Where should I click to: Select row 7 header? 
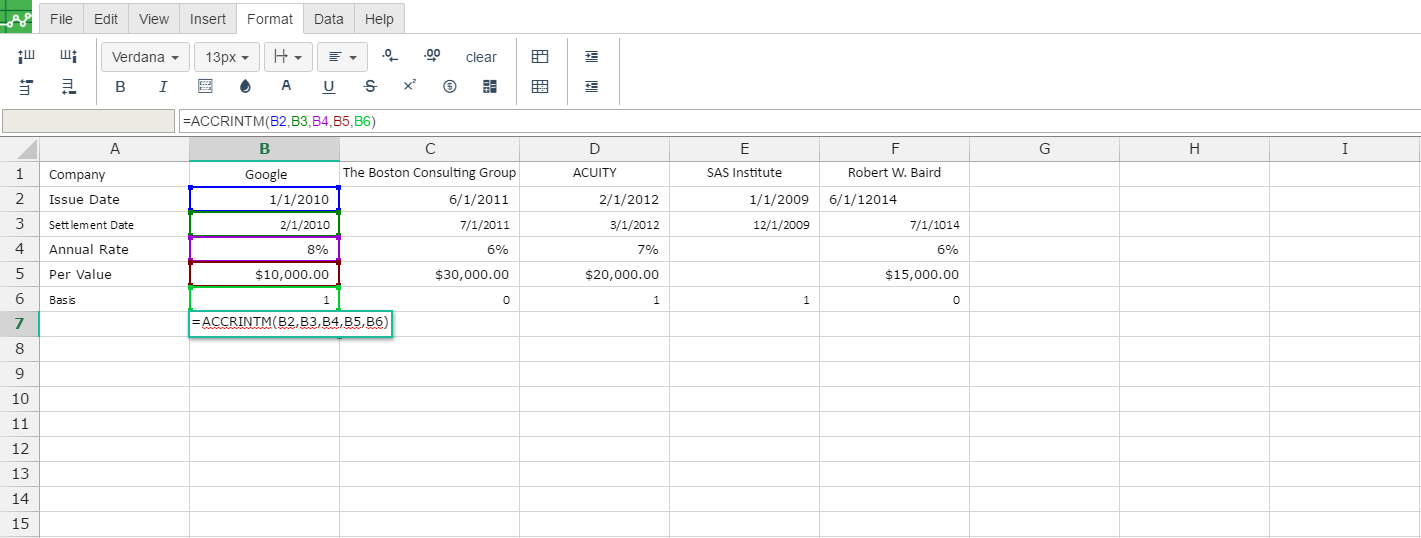[19, 324]
